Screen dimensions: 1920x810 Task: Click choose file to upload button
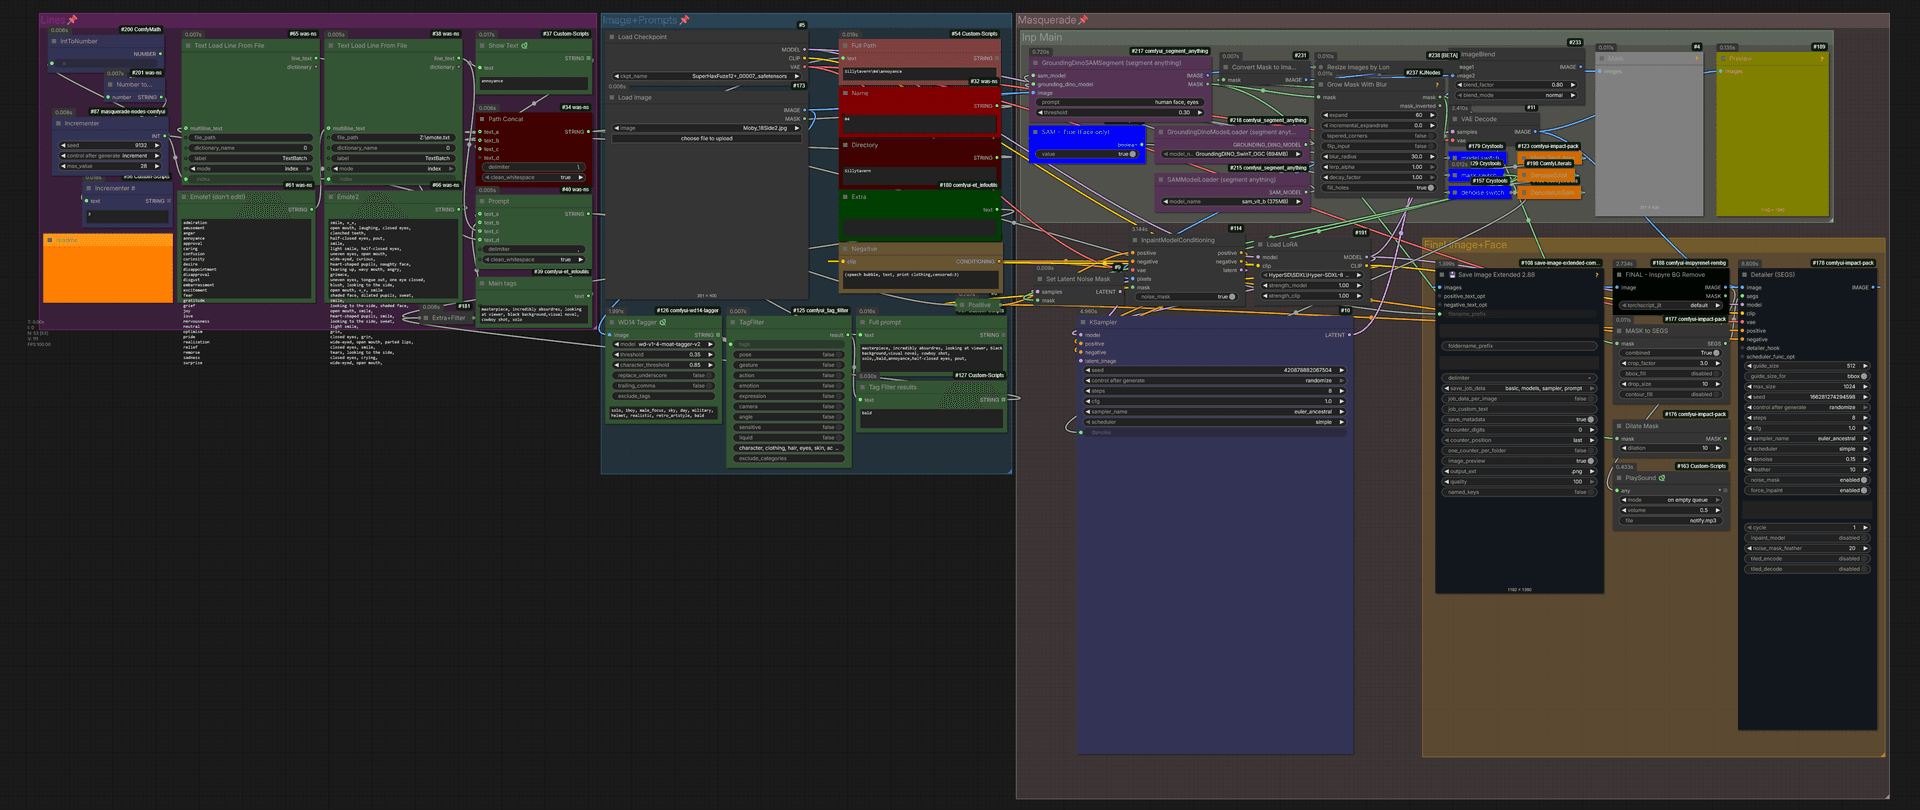(707, 139)
